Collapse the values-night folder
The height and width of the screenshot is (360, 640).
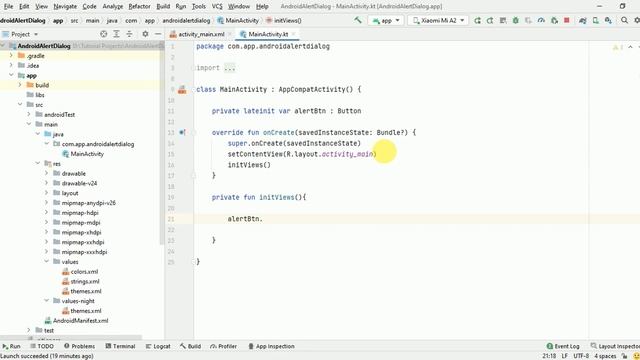pyautogui.click(x=47, y=300)
